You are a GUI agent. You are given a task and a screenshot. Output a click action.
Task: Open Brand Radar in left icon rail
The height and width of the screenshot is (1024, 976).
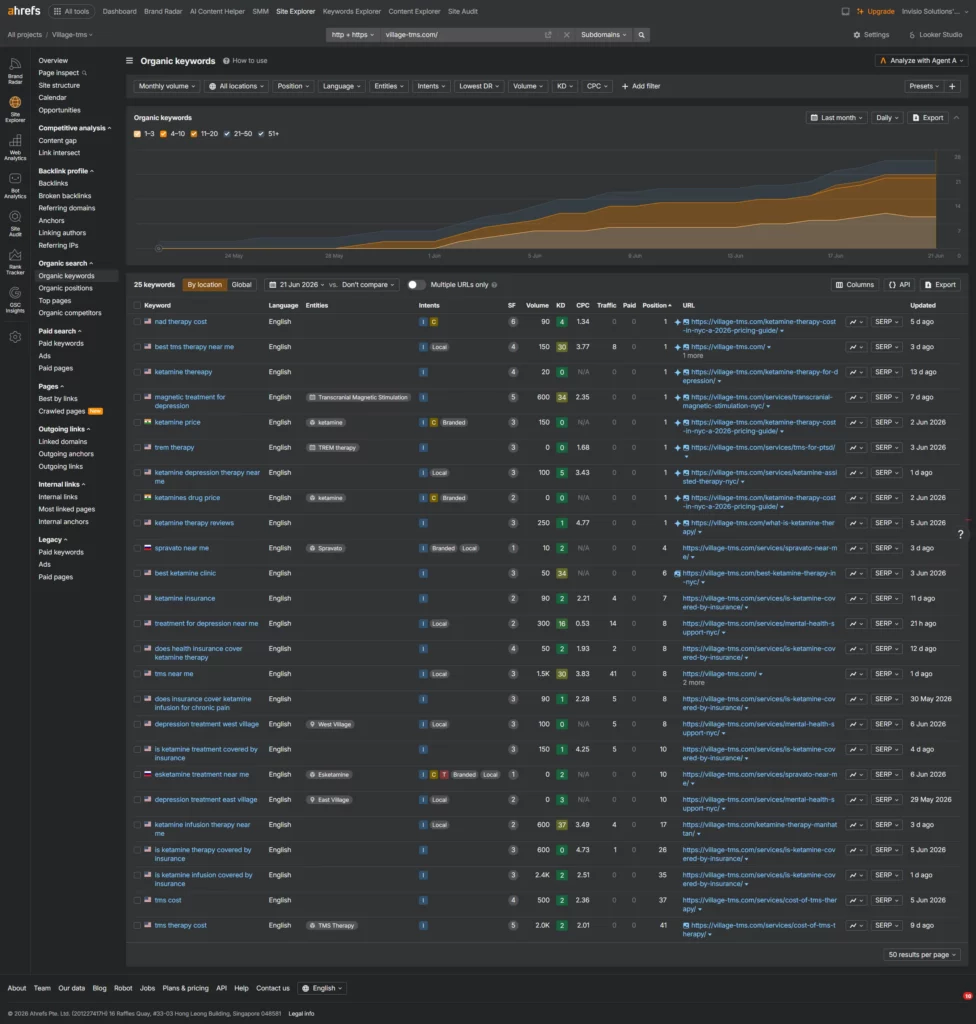coord(15,70)
